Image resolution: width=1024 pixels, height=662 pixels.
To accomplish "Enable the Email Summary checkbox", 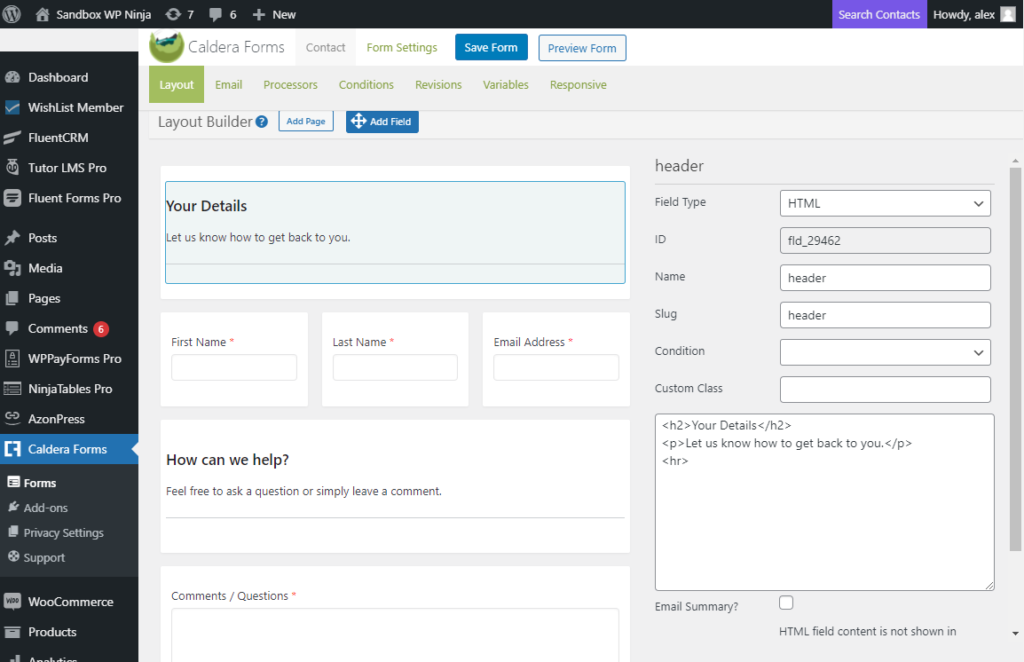I will pos(786,603).
